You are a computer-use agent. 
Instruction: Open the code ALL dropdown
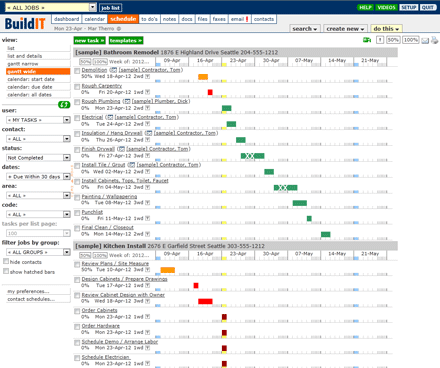38,214
